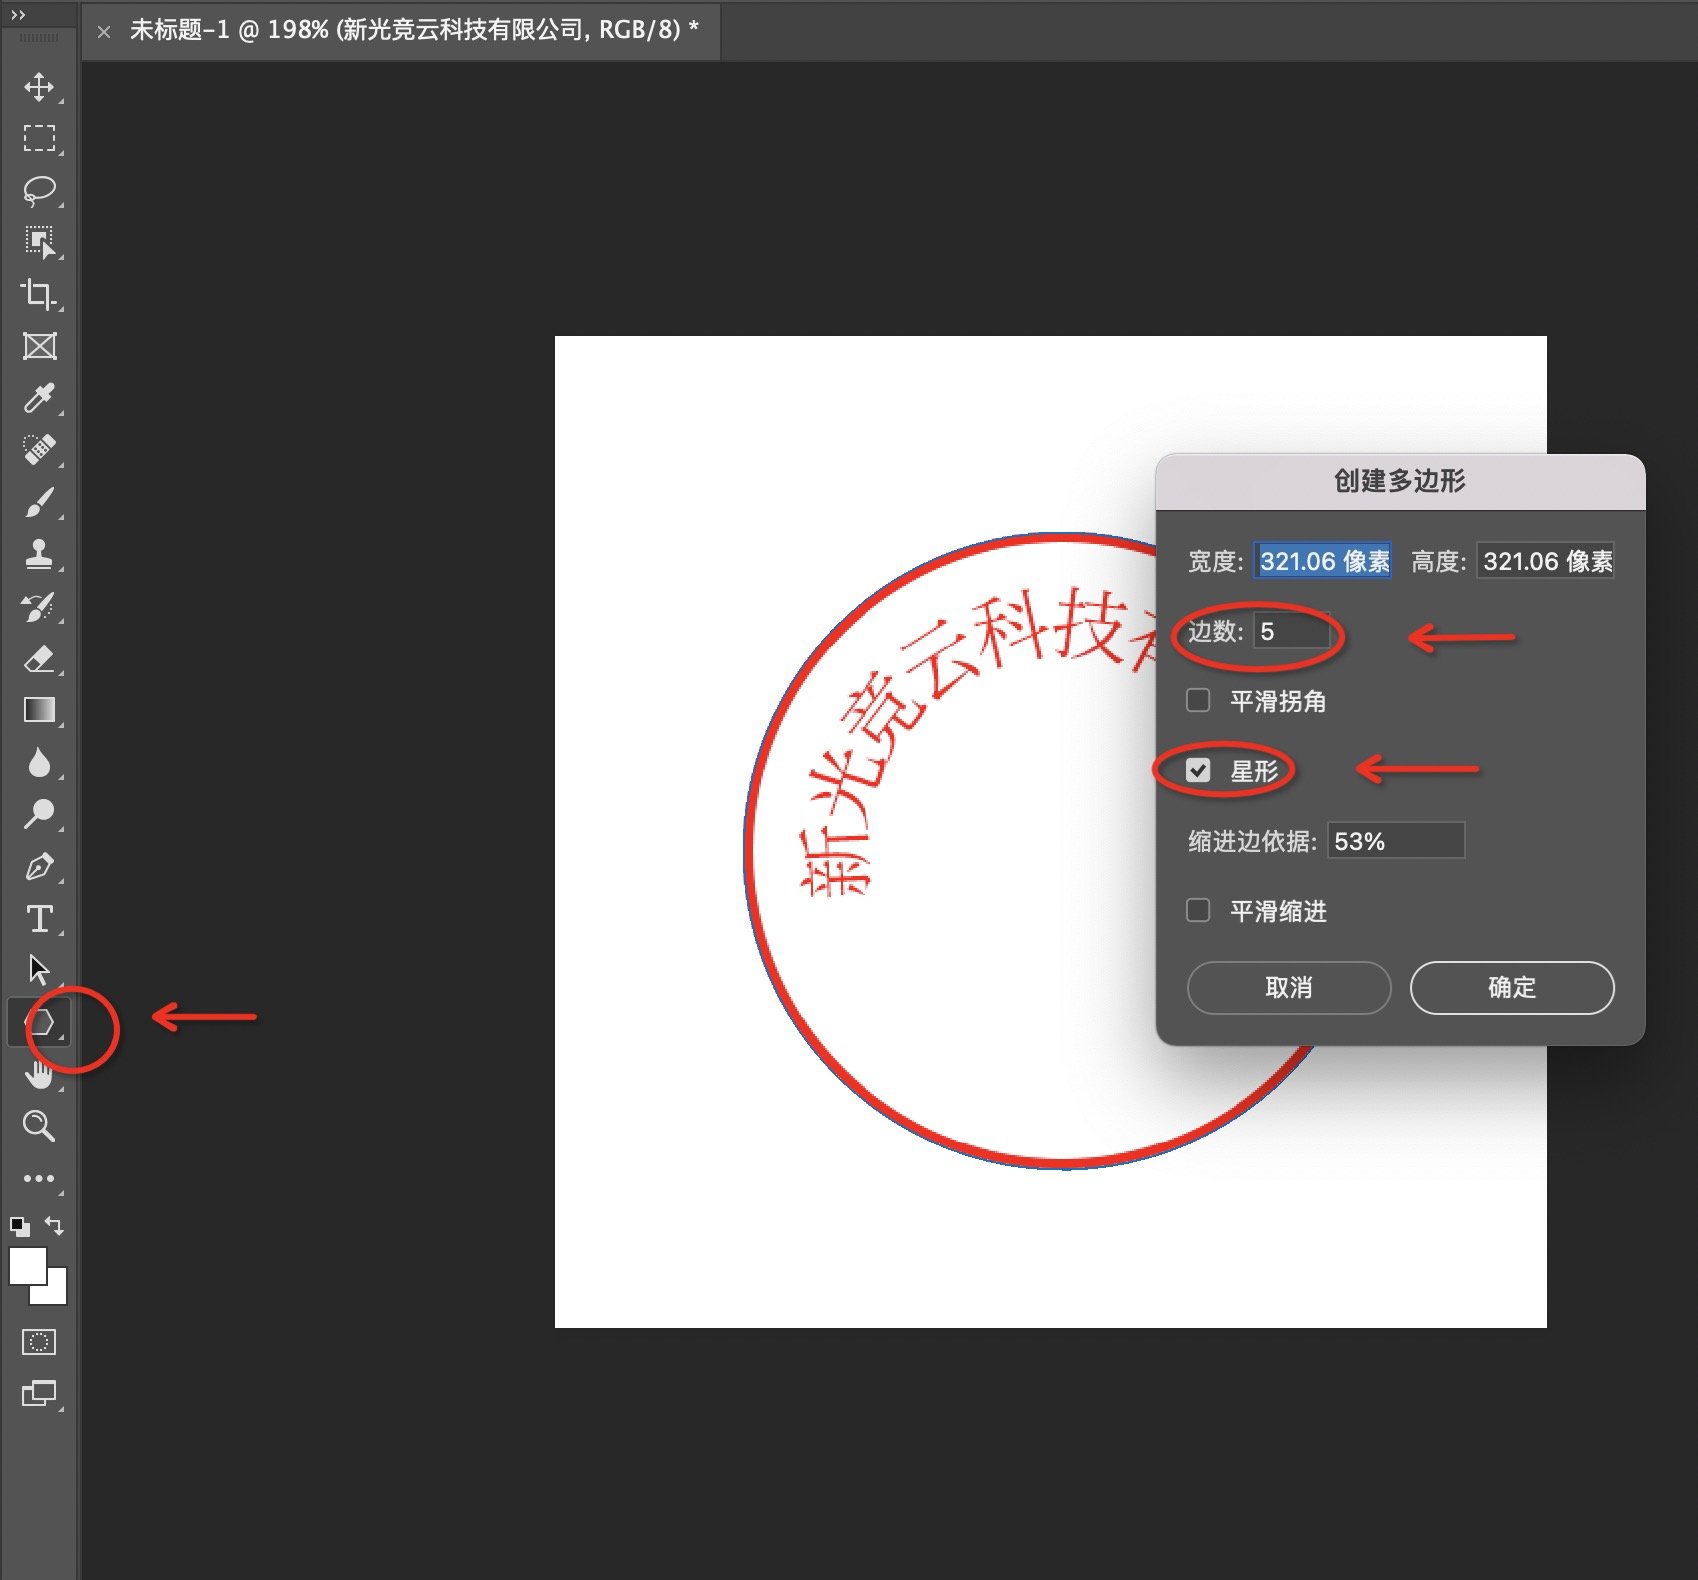The width and height of the screenshot is (1698, 1580).
Task: Select the Eraser tool
Action: click(39, 658)
